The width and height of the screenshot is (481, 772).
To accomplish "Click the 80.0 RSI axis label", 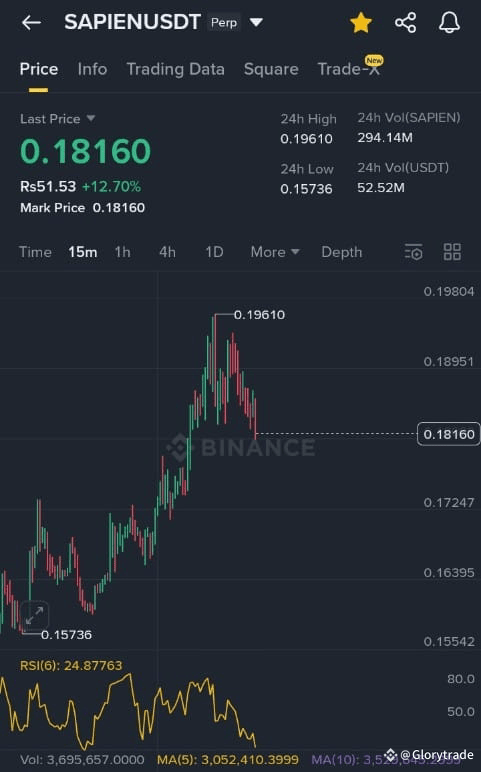I will coord(461,679).
